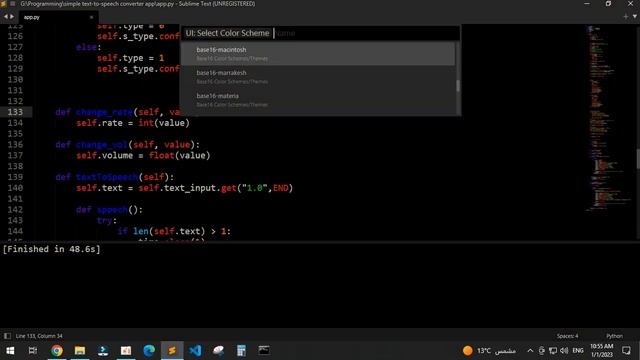
Task: Open the Command Prompt taskbar icon
Action: (264, 351)
